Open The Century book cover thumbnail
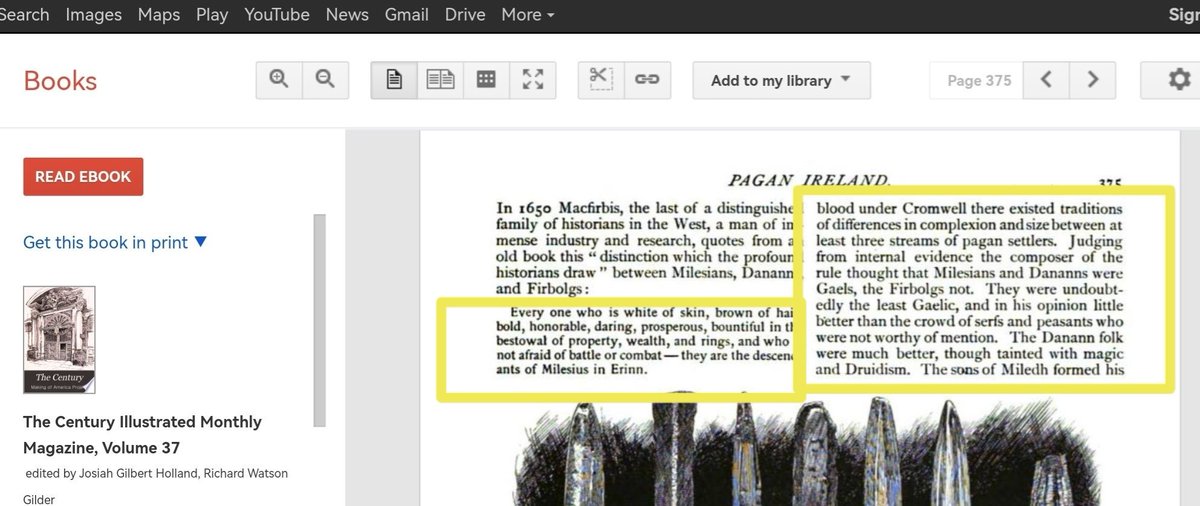1200x506 pixels. tap(59, 340)
